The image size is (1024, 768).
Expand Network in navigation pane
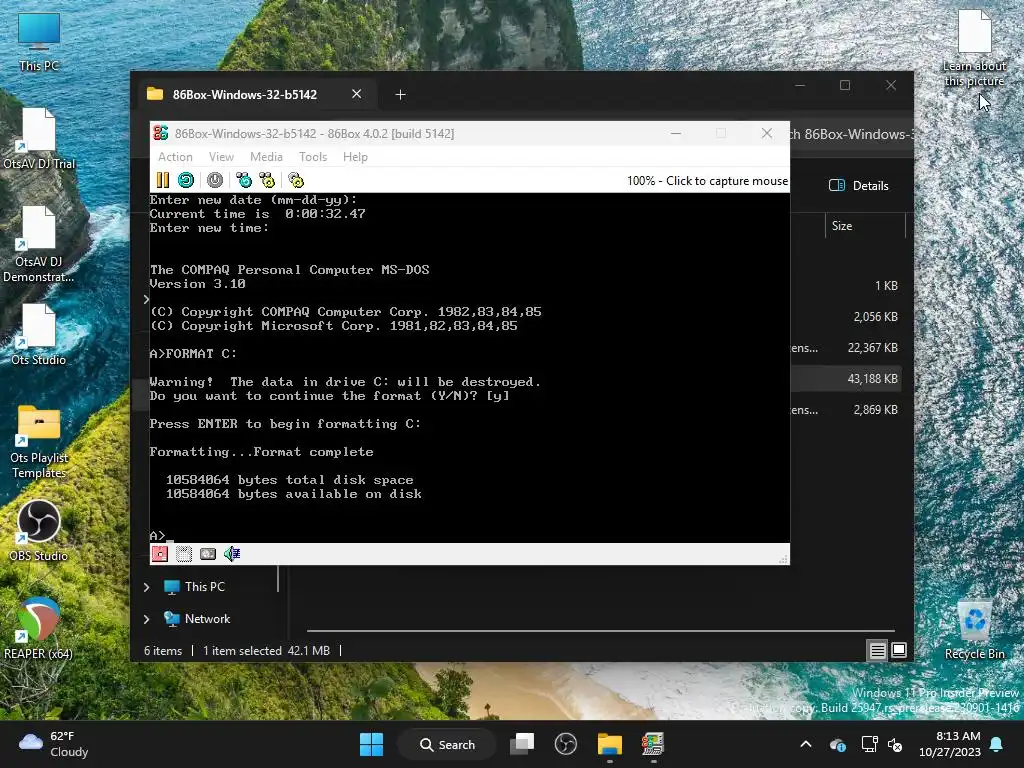[x=147, y=619]
